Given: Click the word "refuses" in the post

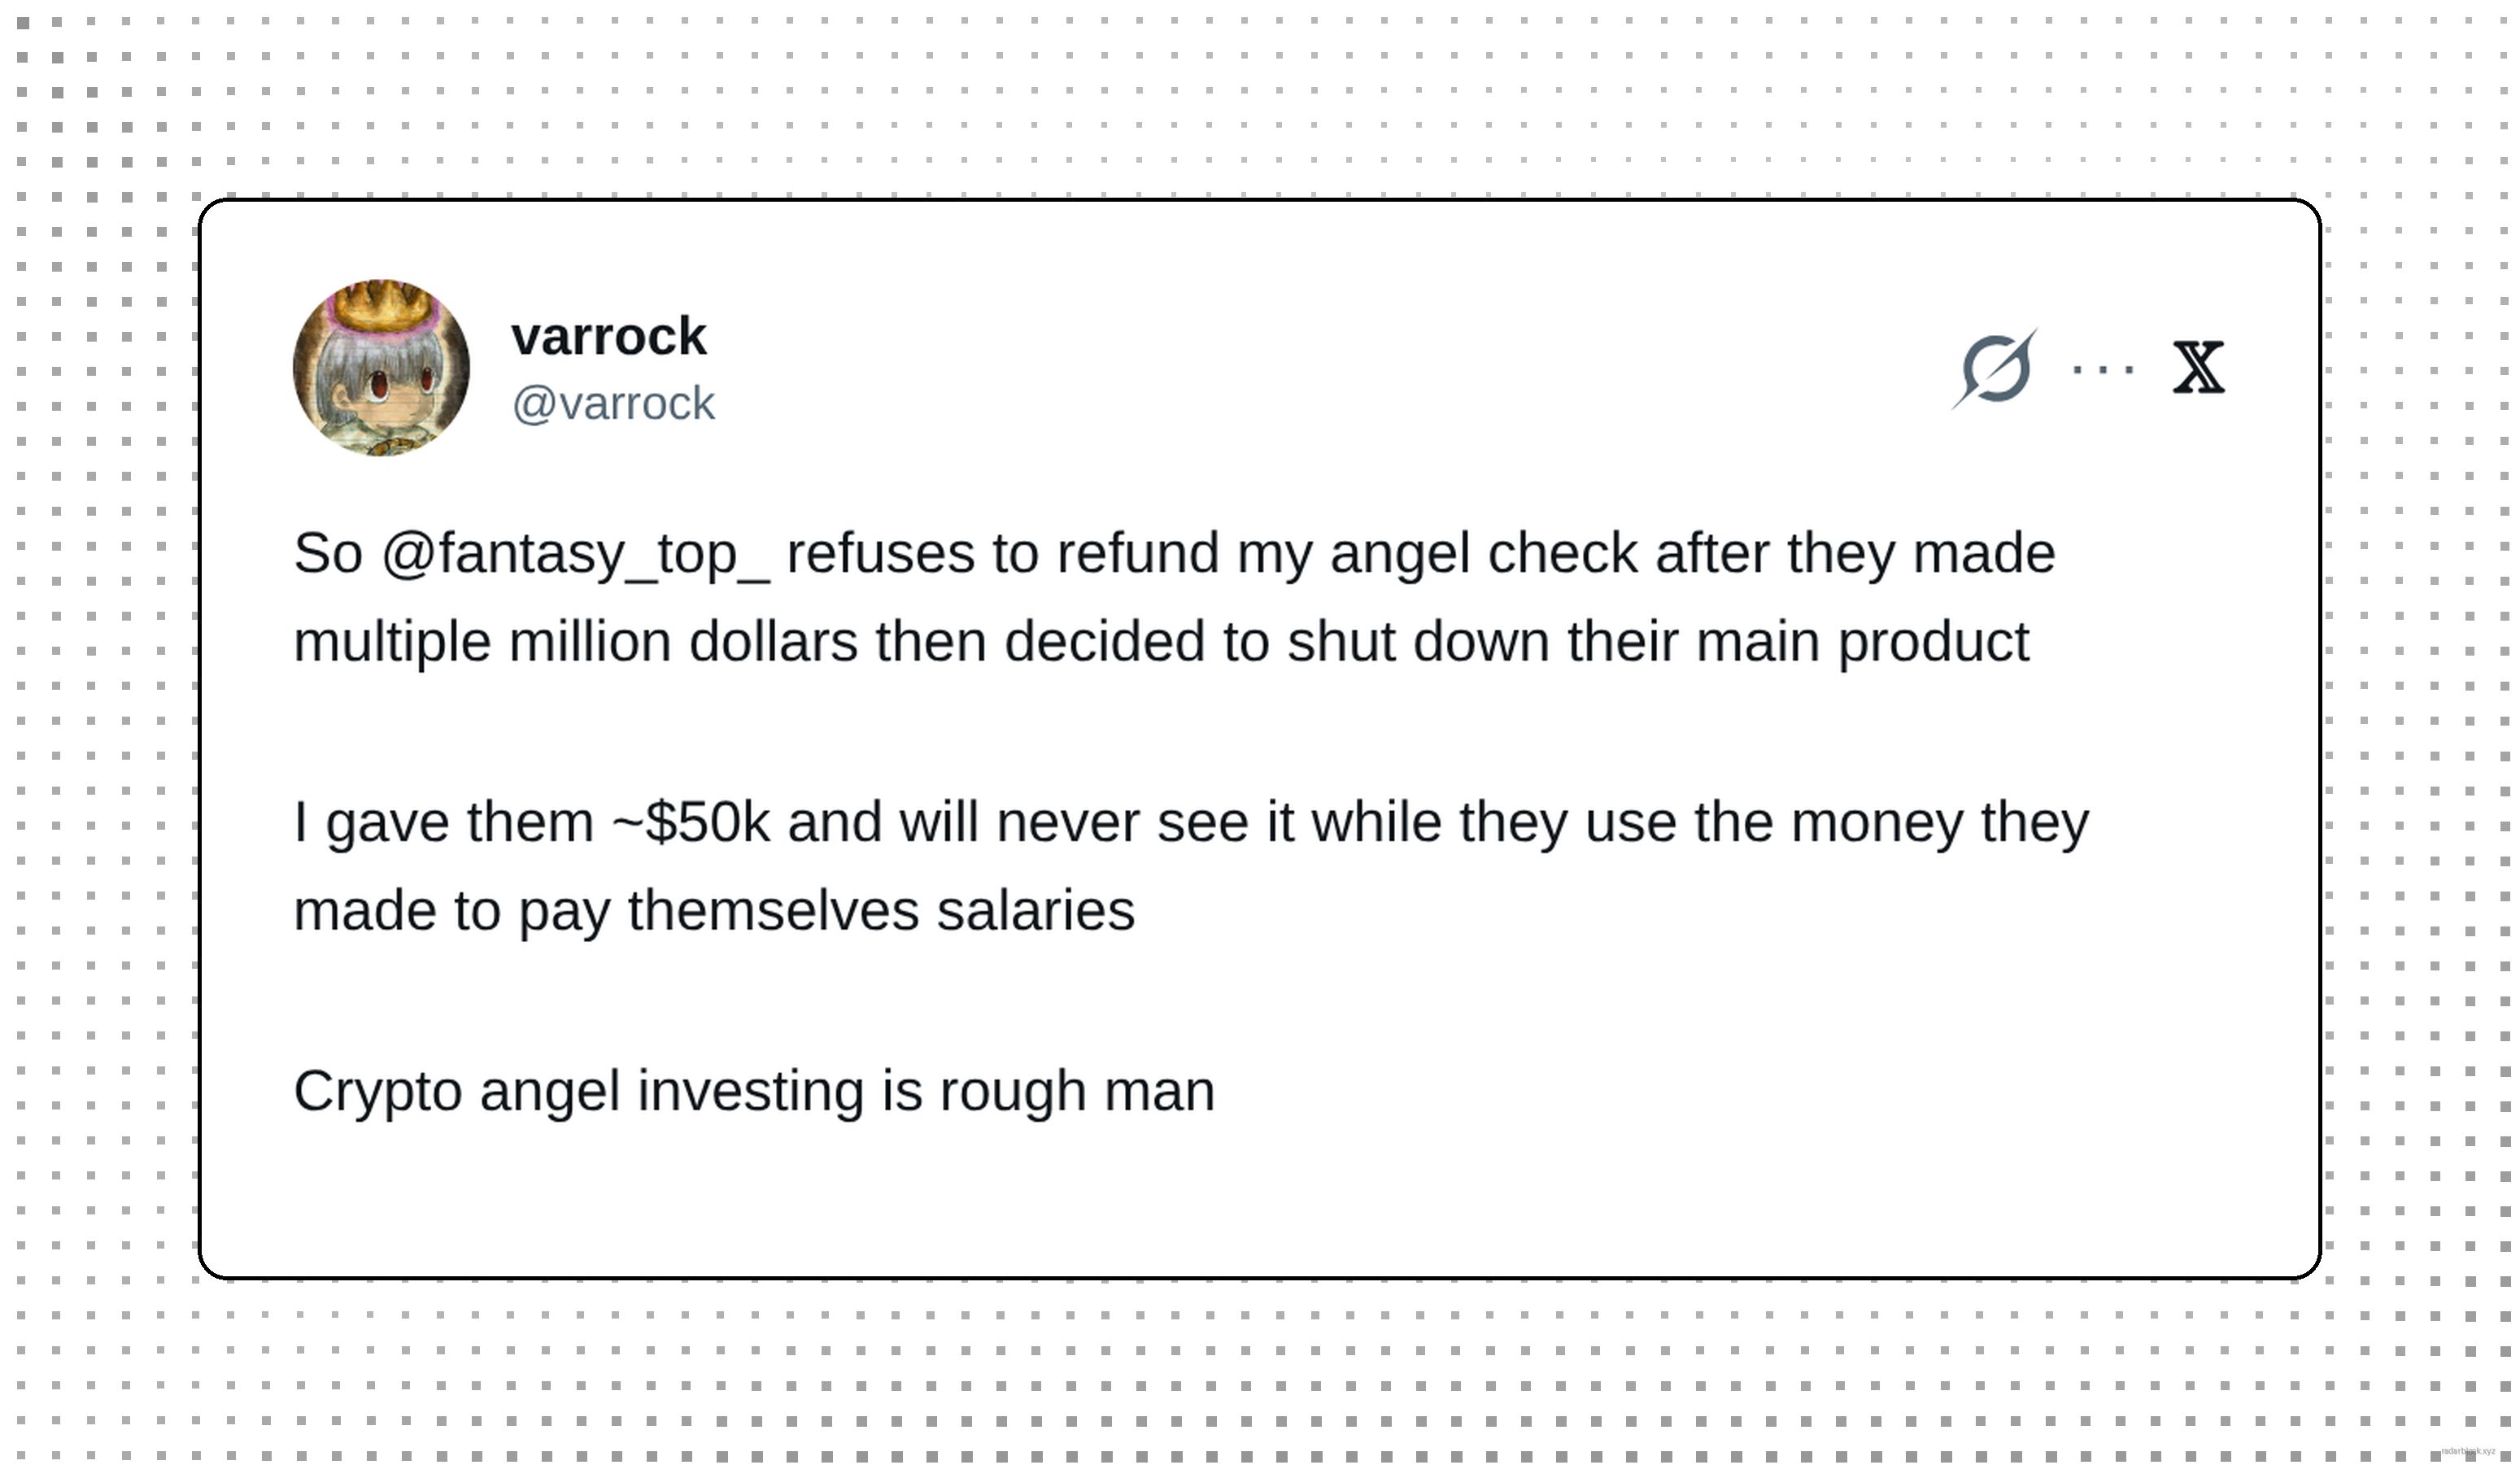Looking at the screenshot, I should (x=880, y=553).
